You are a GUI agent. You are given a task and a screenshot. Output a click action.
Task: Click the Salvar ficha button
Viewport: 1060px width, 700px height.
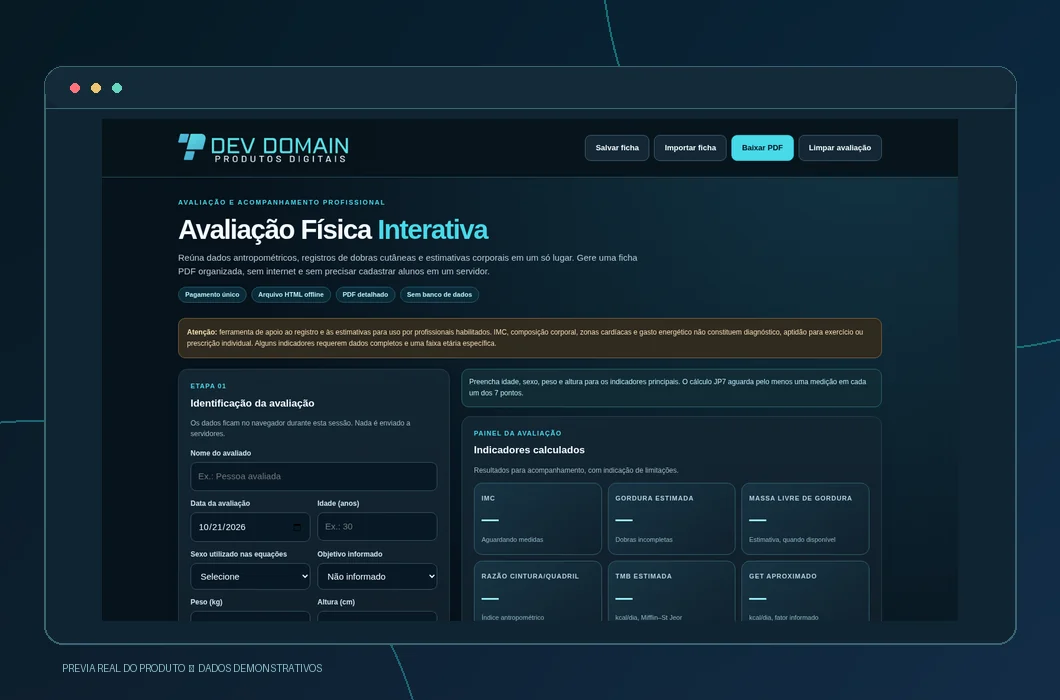(x=617, y=147)
